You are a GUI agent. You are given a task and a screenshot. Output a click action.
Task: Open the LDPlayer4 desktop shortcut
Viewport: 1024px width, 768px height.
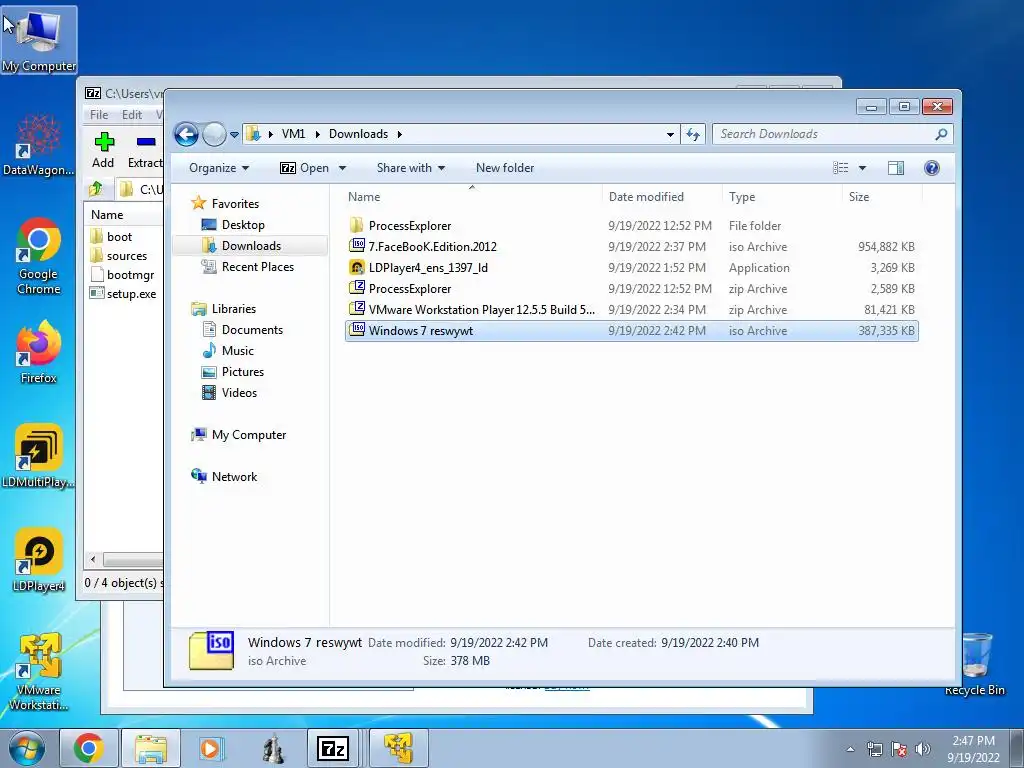coord(39,560)
